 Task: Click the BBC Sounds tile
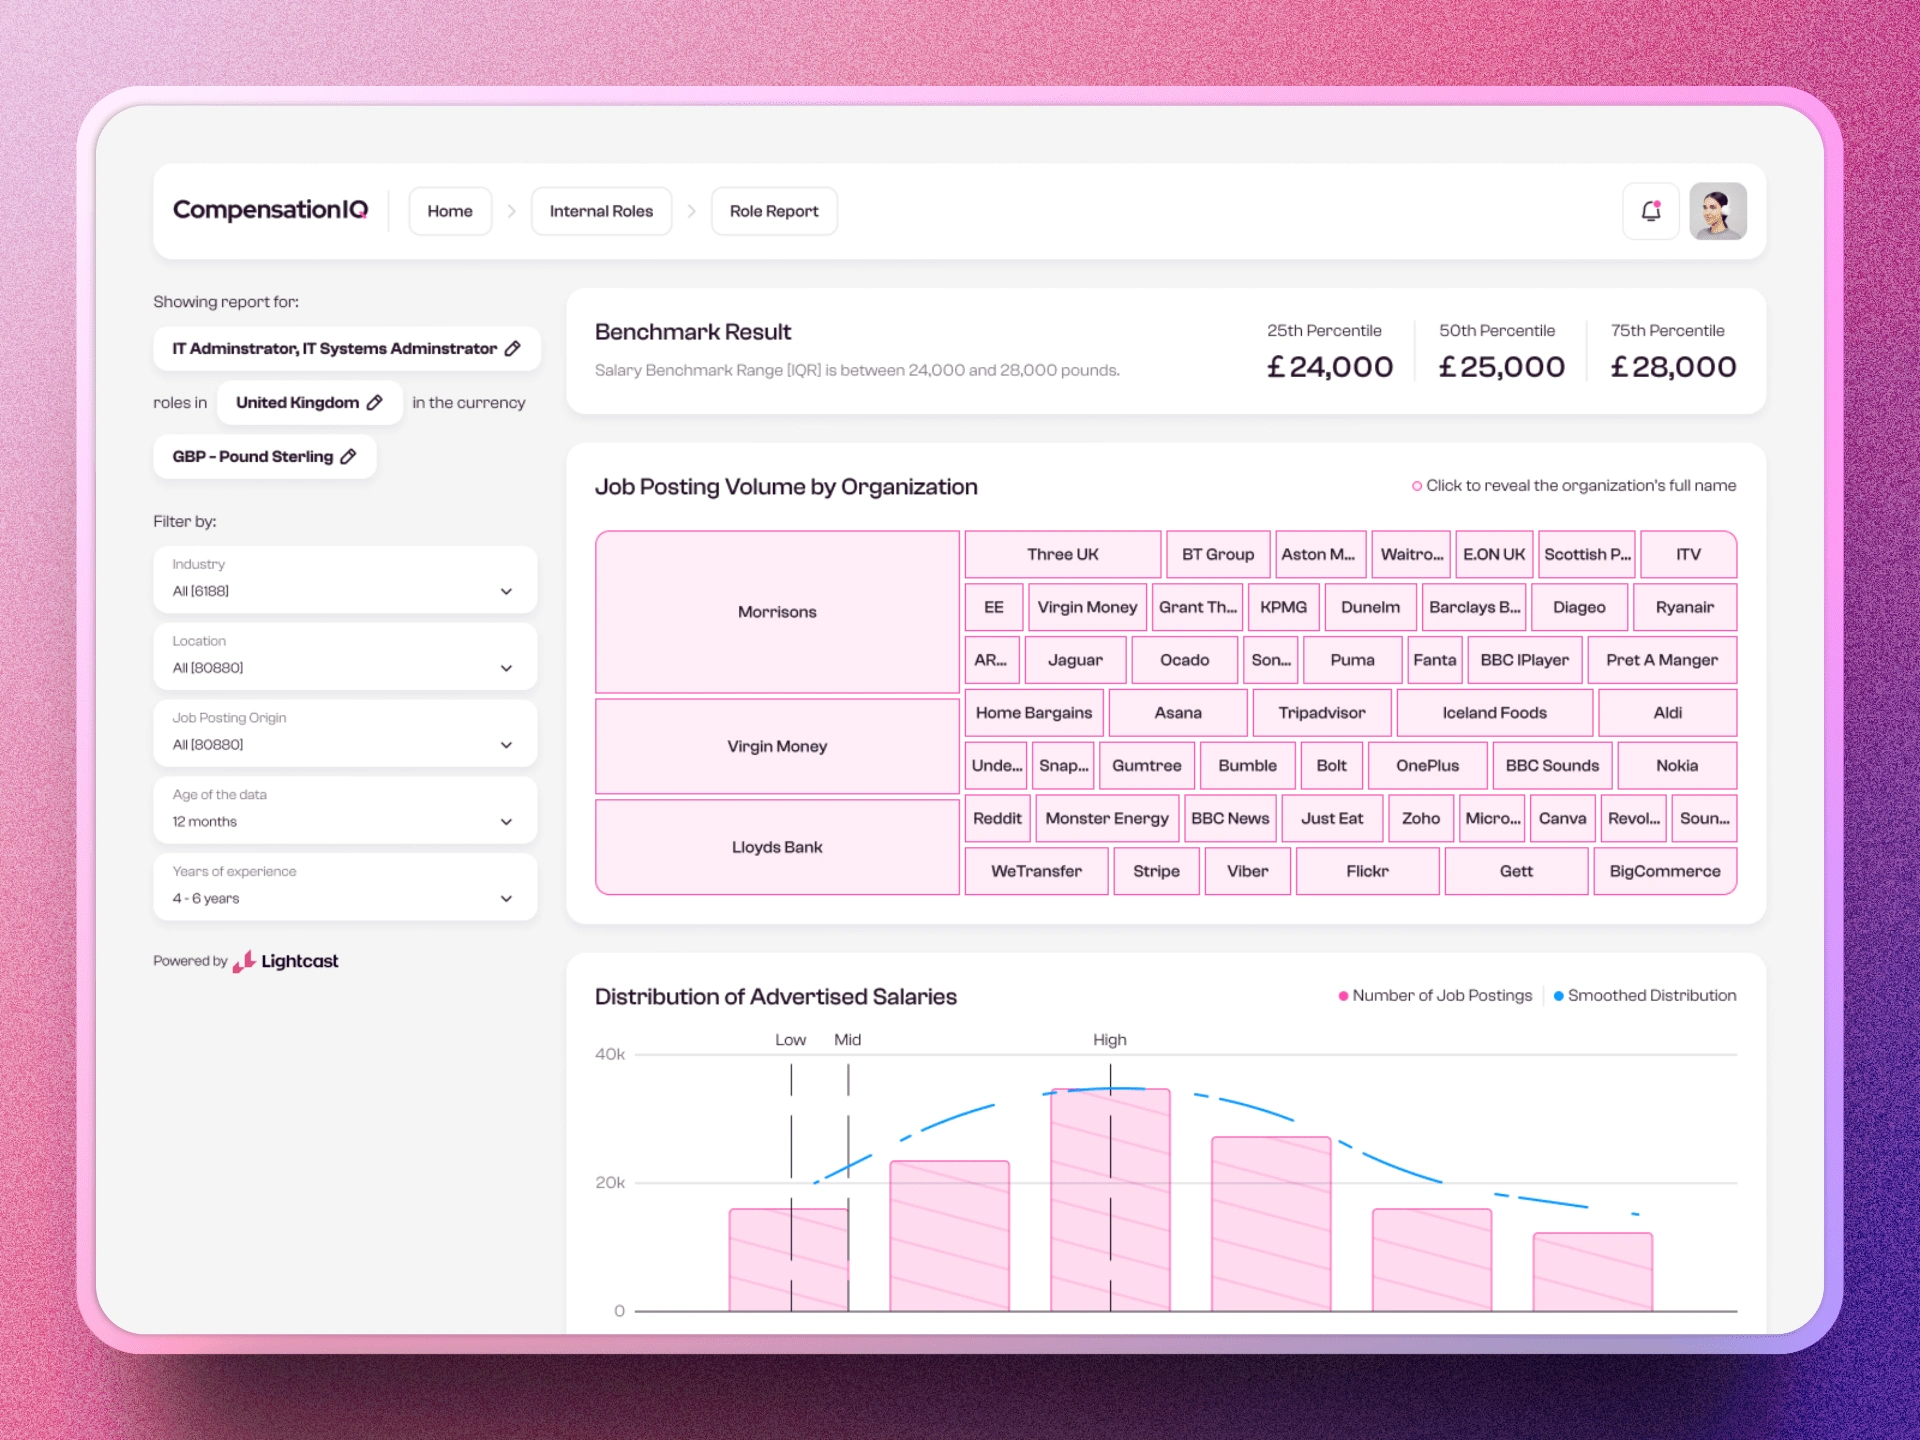pyautogui.click(x=1552, y=766)
